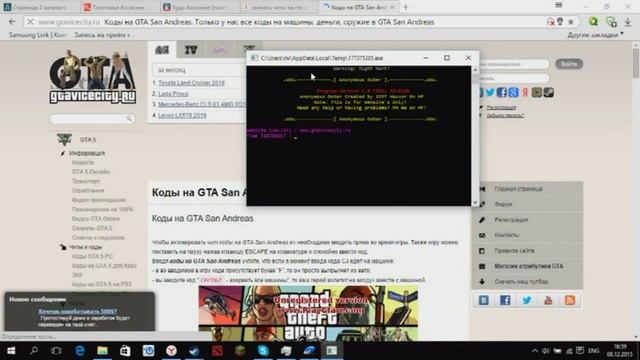Open Minecraft block taskbar icon
The image size is (640, 360).
[240, 351]
